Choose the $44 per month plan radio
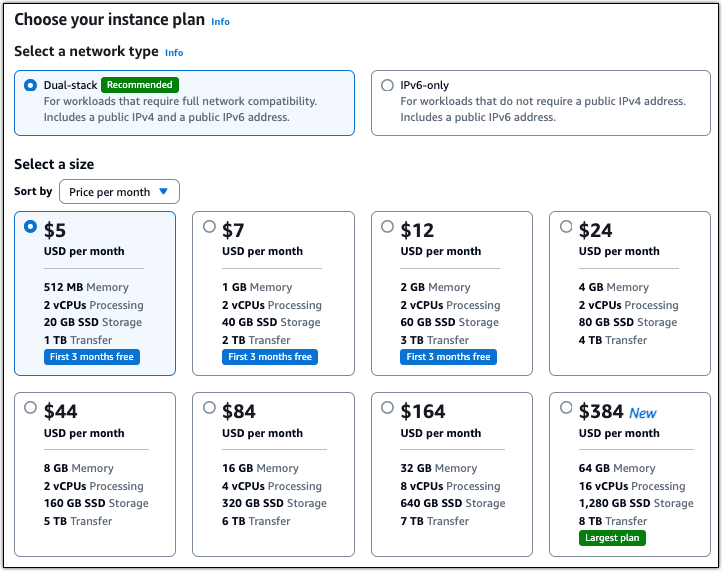Viewport: 722px width, 571px height. pos(30,408)
